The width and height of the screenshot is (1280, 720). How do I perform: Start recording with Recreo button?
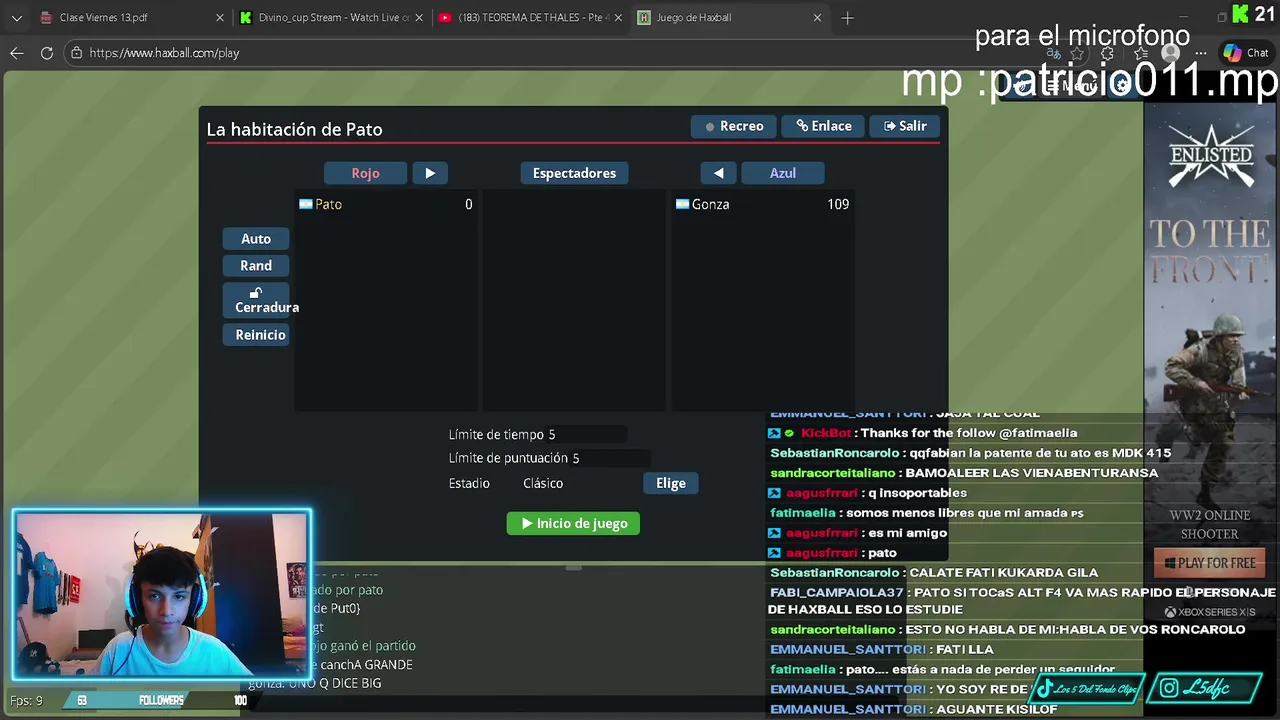click(734, 126)
